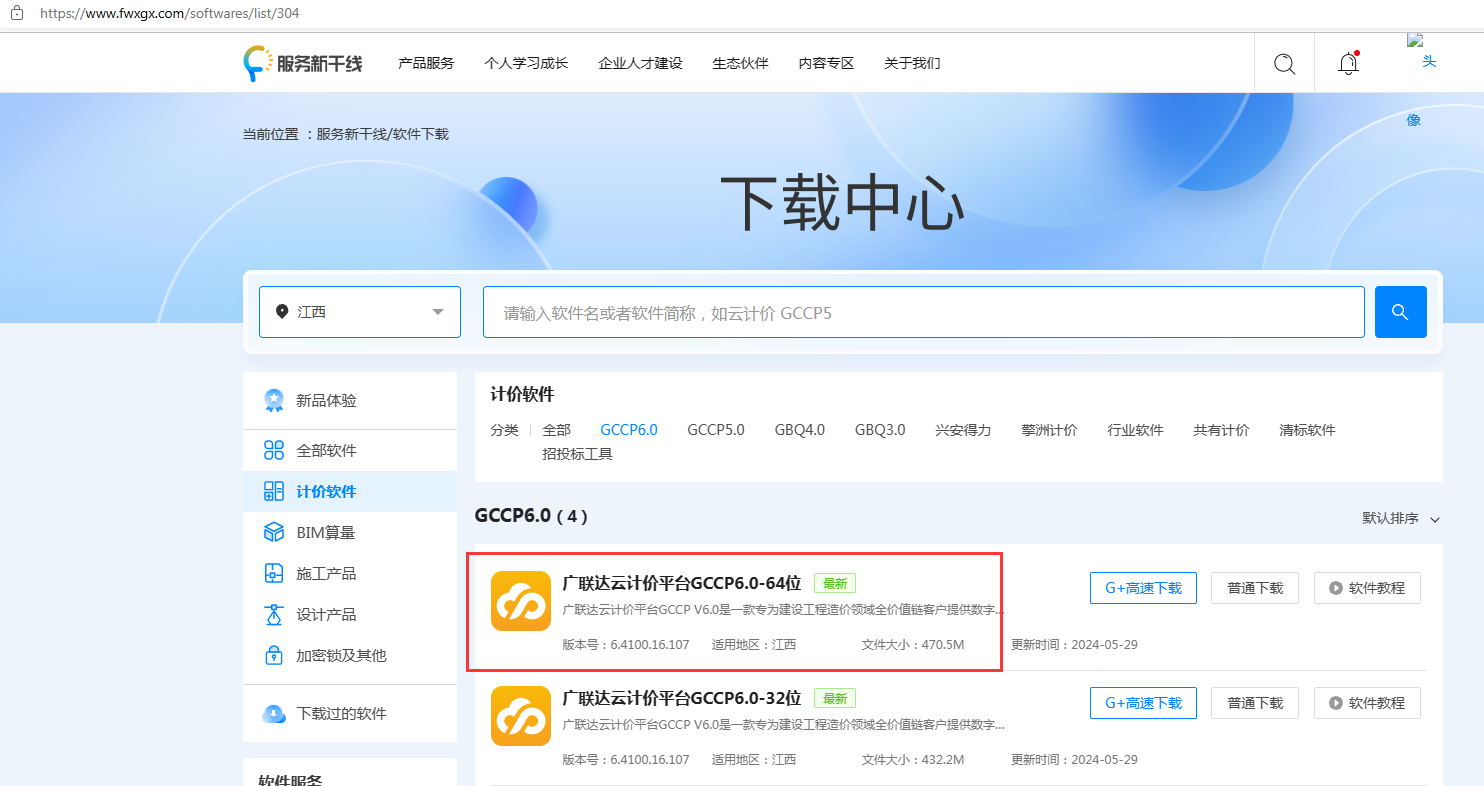Screen dimensions: 1484x786
Task: Click the BIM算量 cube icon
Action: [x=274, y=532]
